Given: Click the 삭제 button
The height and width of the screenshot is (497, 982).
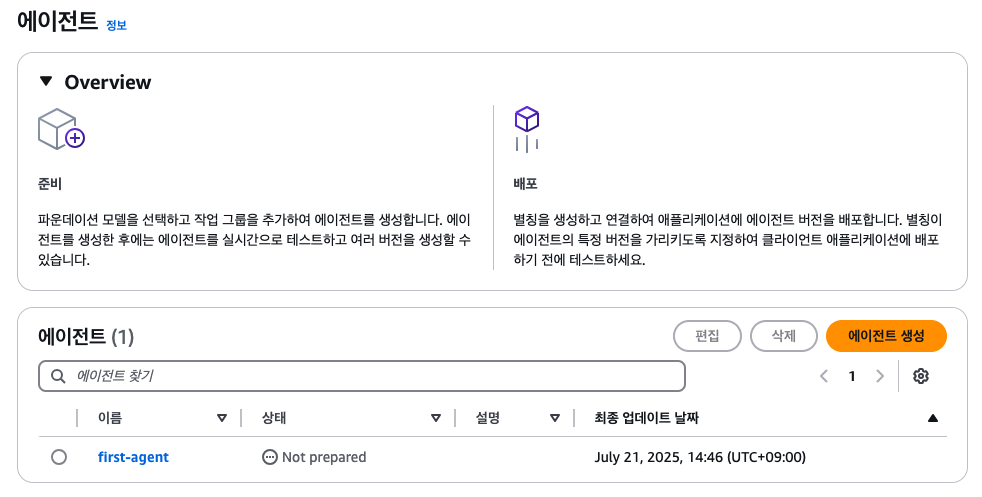Looking at the screenshot, I should click(784, 336).
